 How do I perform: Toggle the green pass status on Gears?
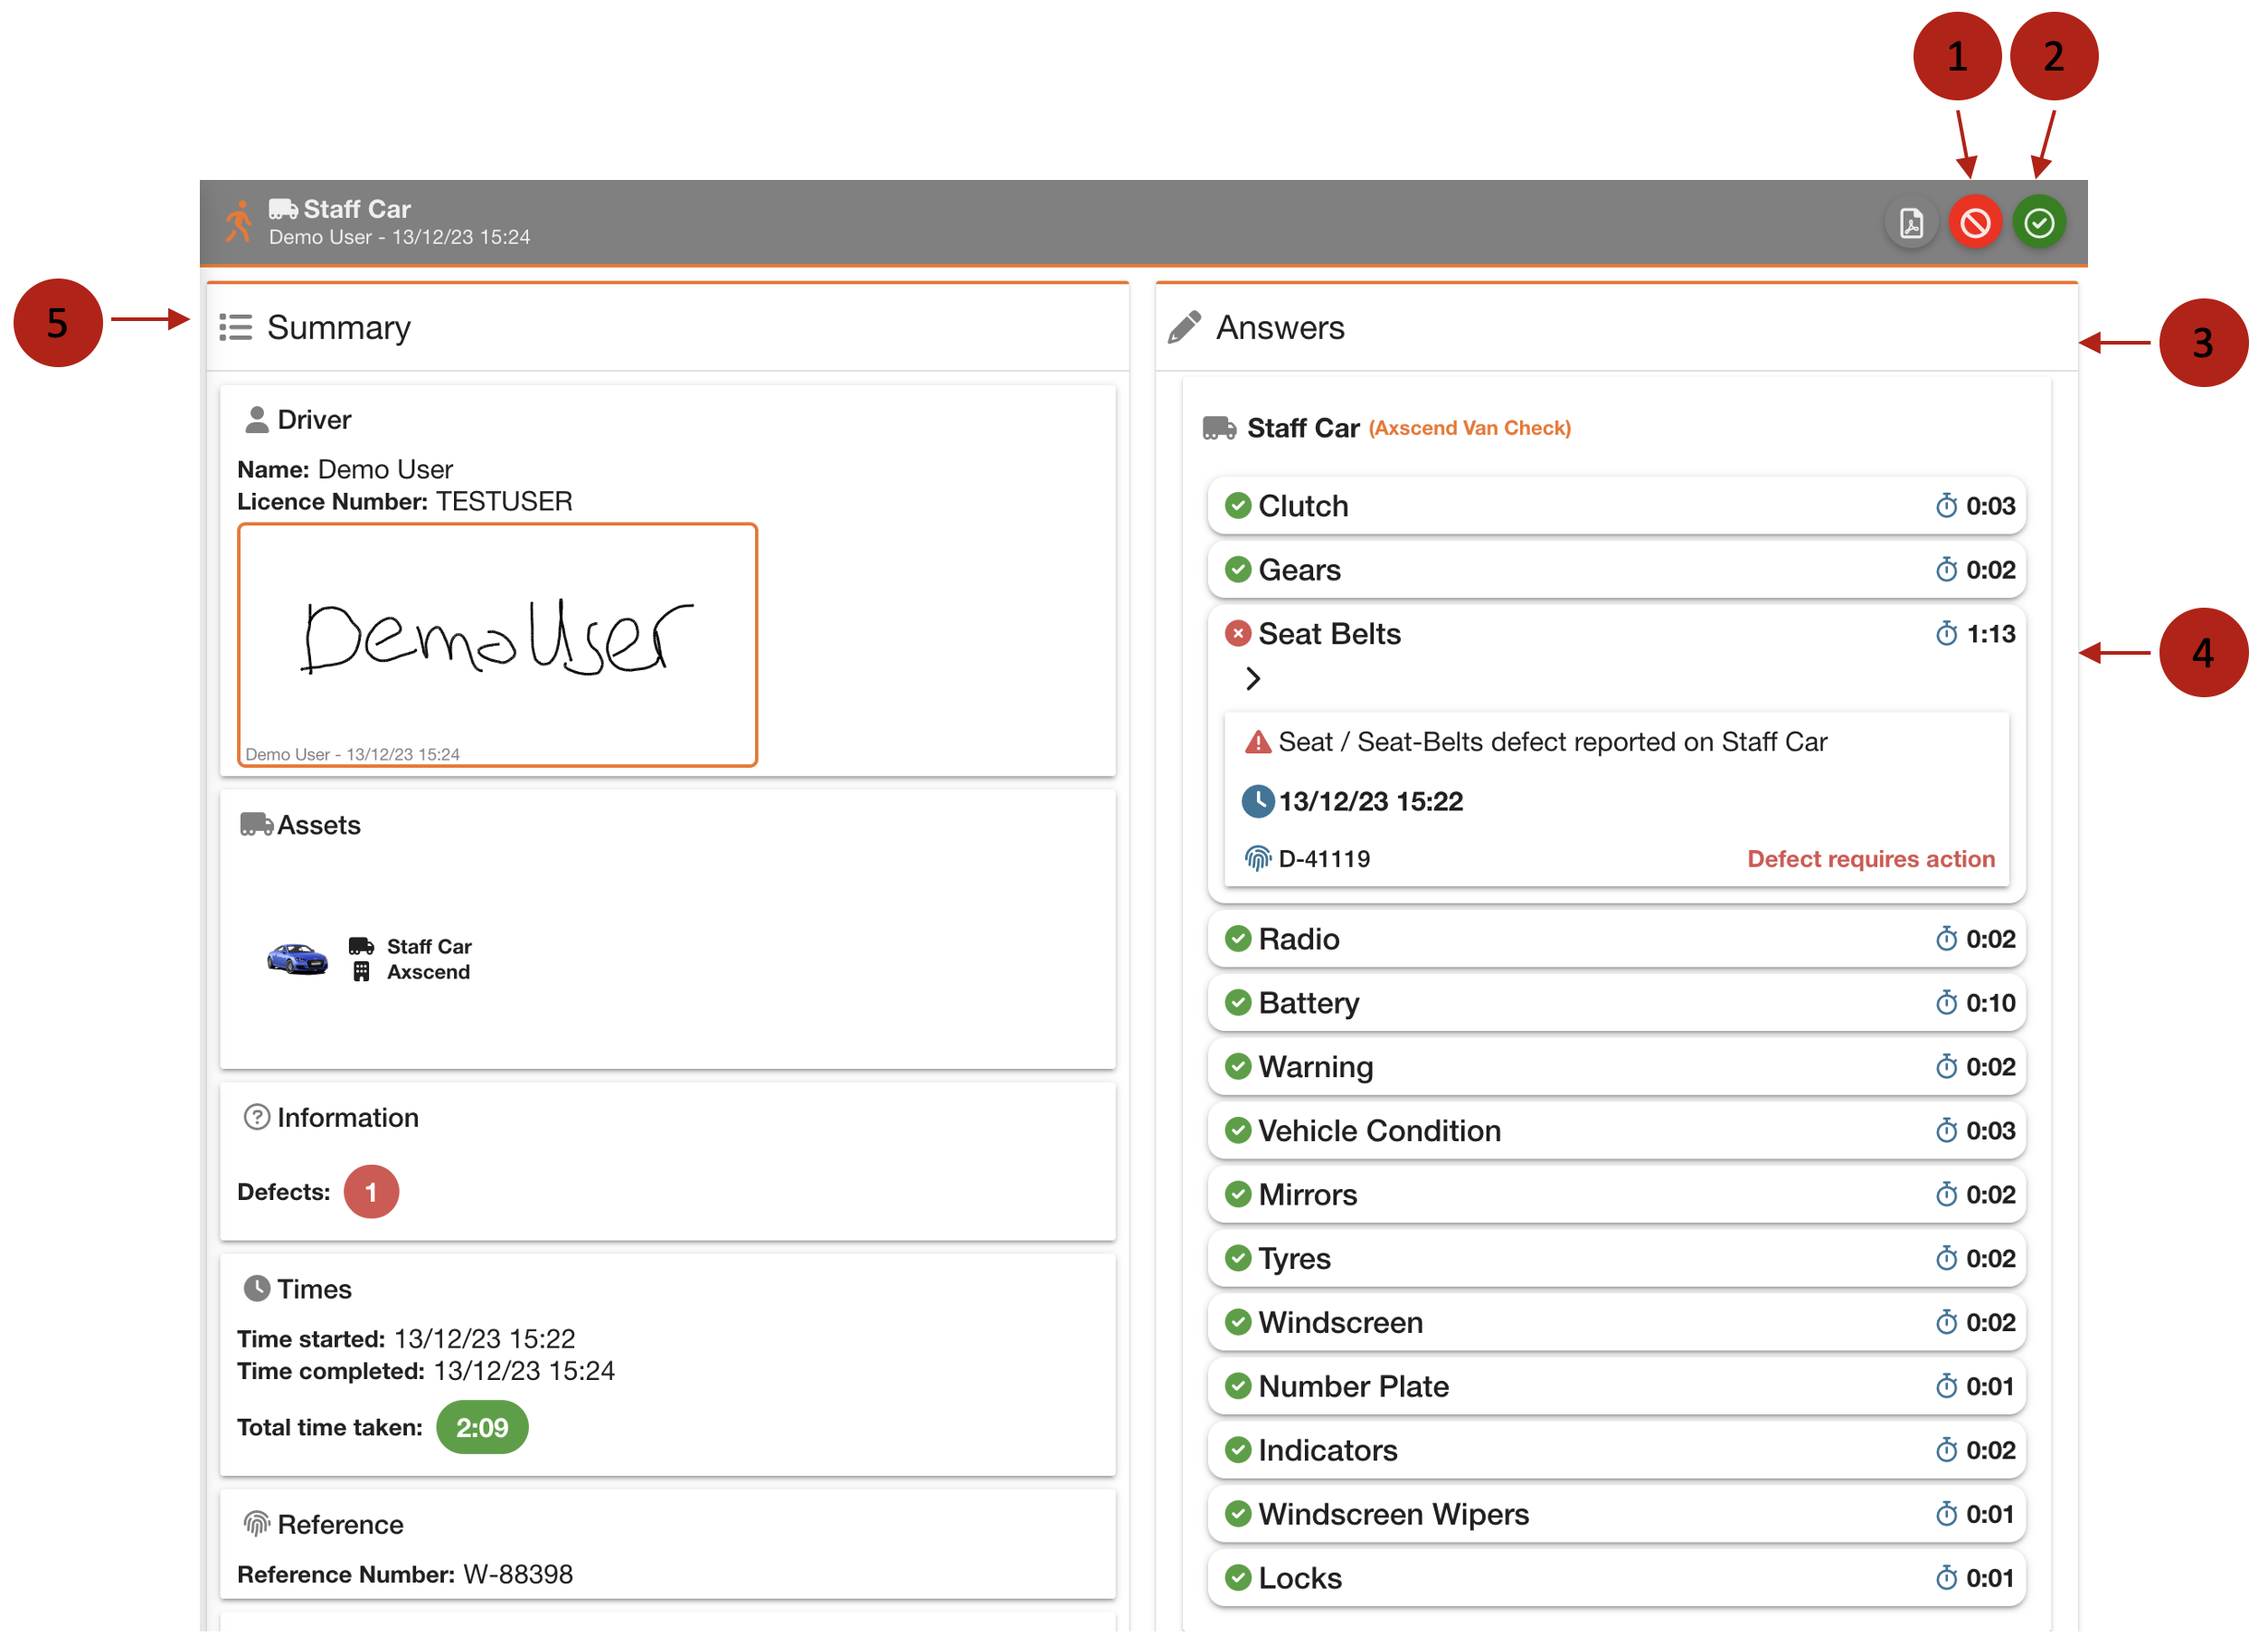coord(1239,569)
